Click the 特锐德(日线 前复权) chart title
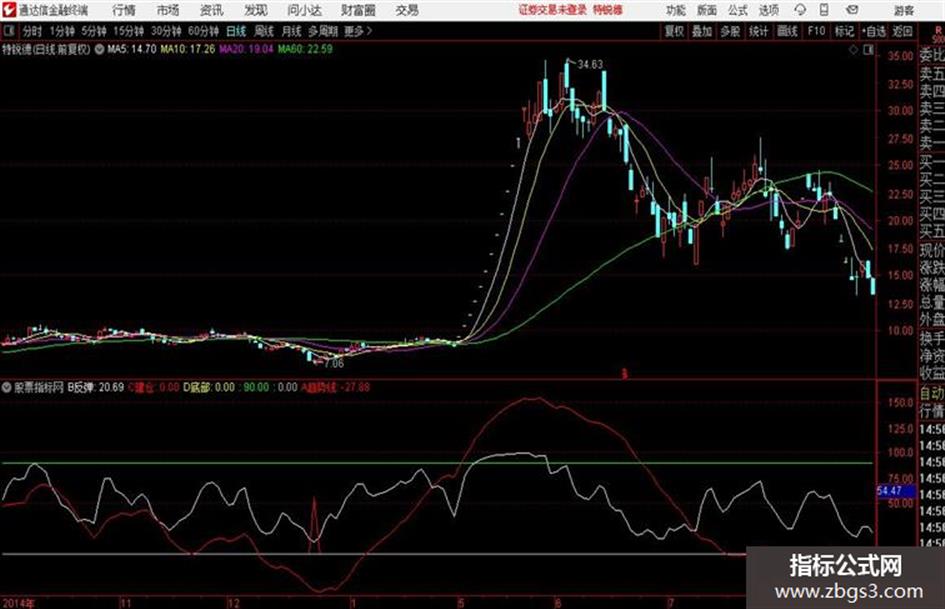This screenshot has height=609, width=945. (x=46, y=49)
